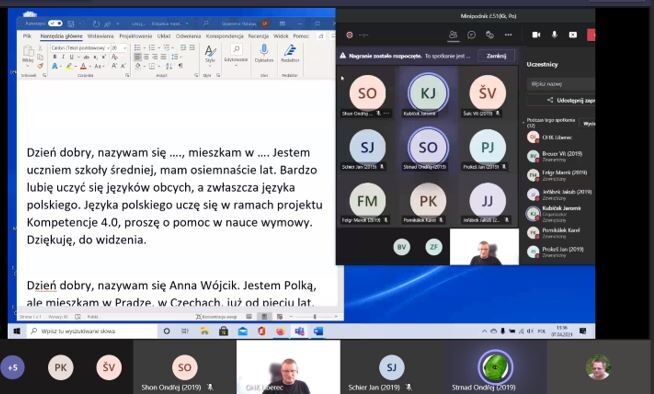Adjust the Word zoom slider

click(x=315, y=317)
